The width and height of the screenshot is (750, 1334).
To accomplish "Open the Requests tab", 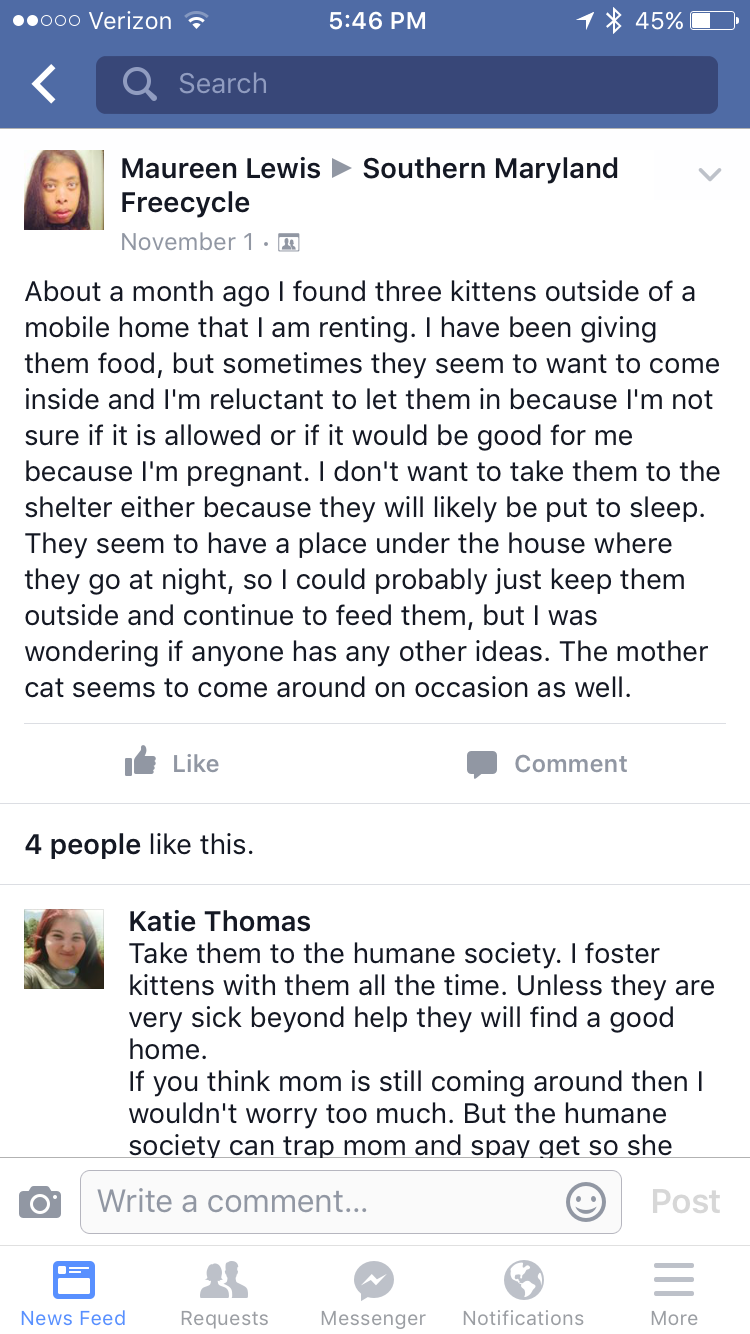I will 224,1290.
